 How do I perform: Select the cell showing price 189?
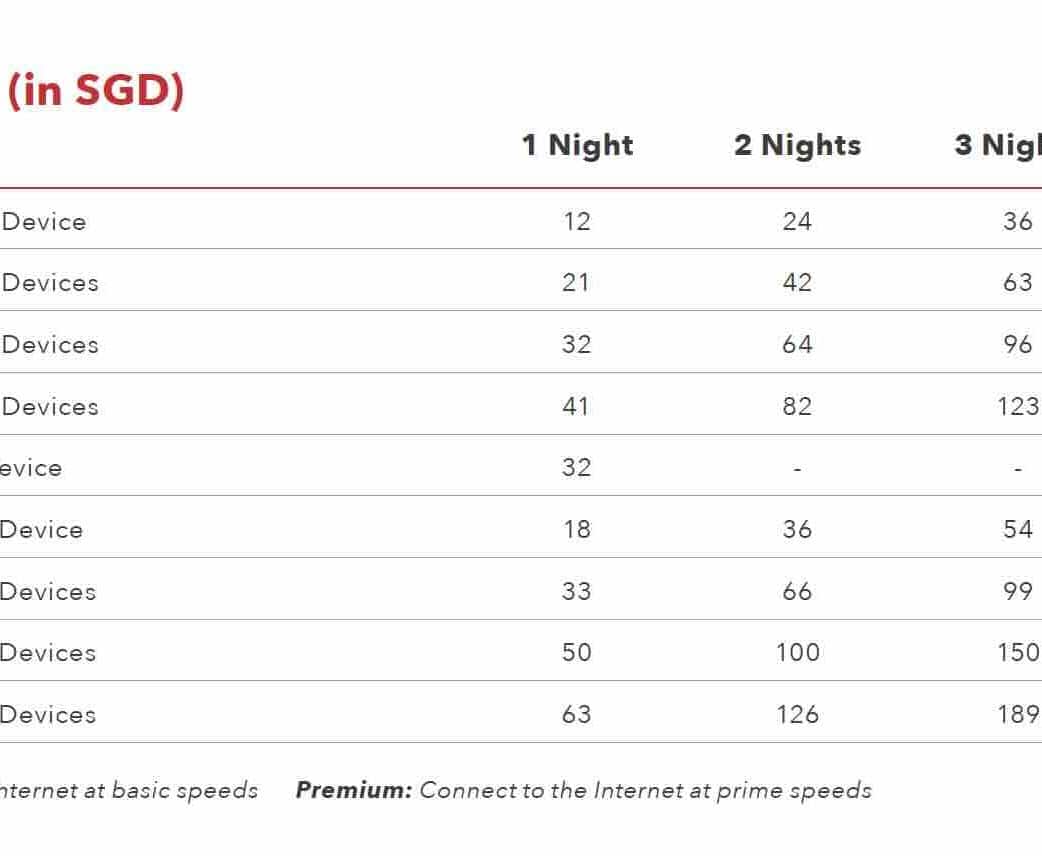pyautogui.click(x=1018, y=715)
